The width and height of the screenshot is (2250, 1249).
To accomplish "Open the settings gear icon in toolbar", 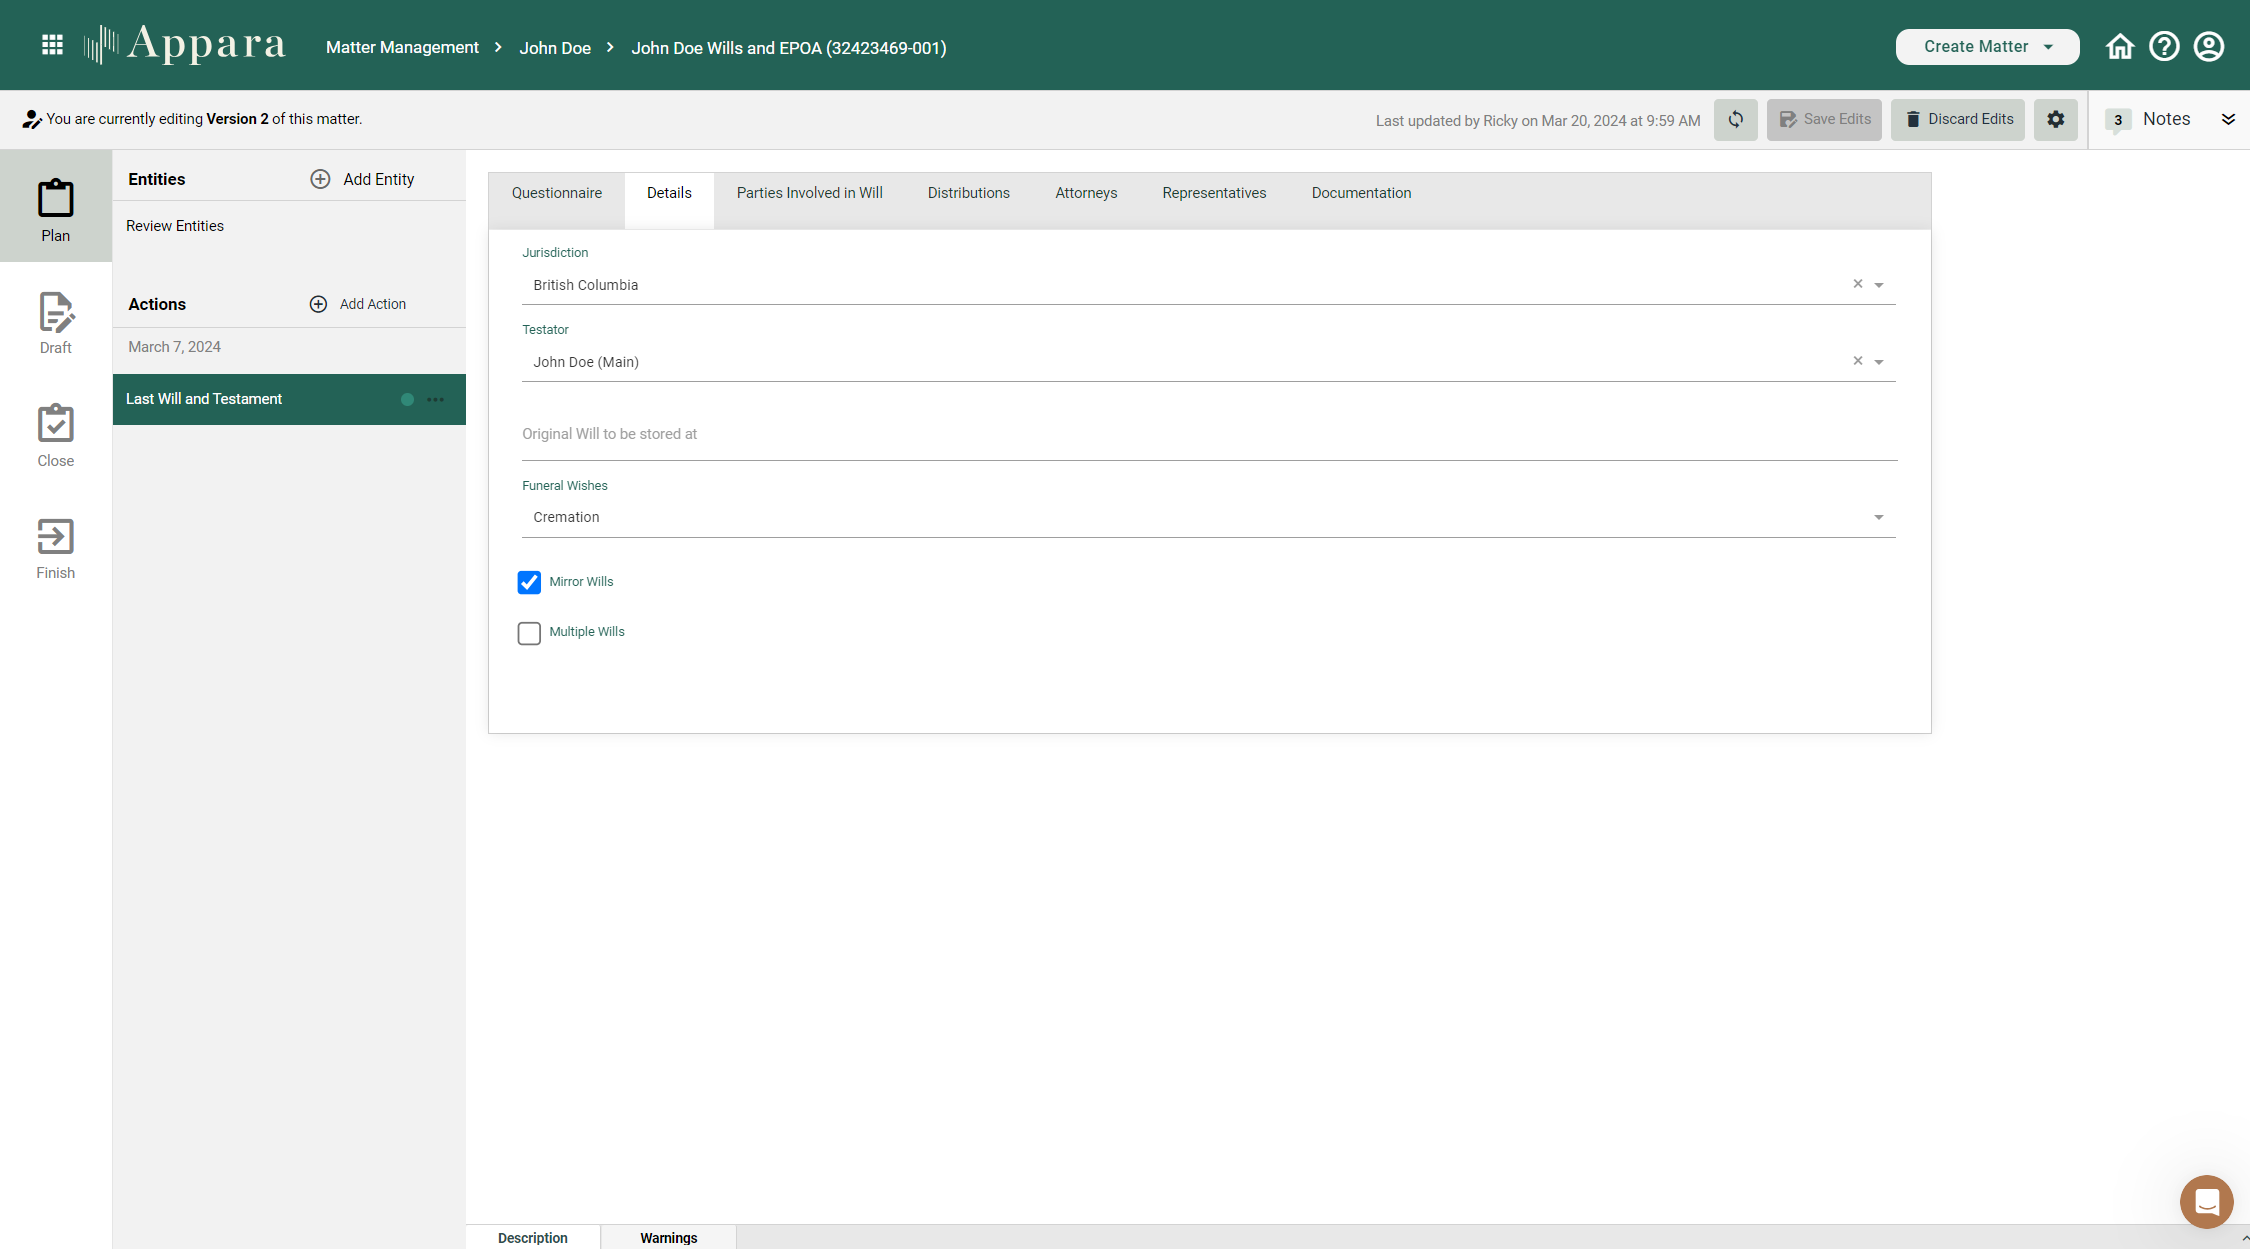I will coord(2056,119).
